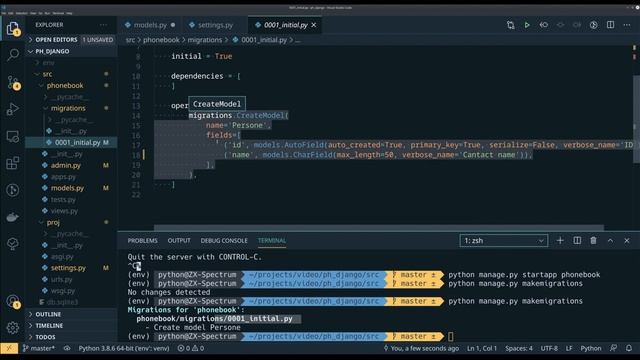
Task: Open the Problems panel tab
Action: [x=142, y=240]
